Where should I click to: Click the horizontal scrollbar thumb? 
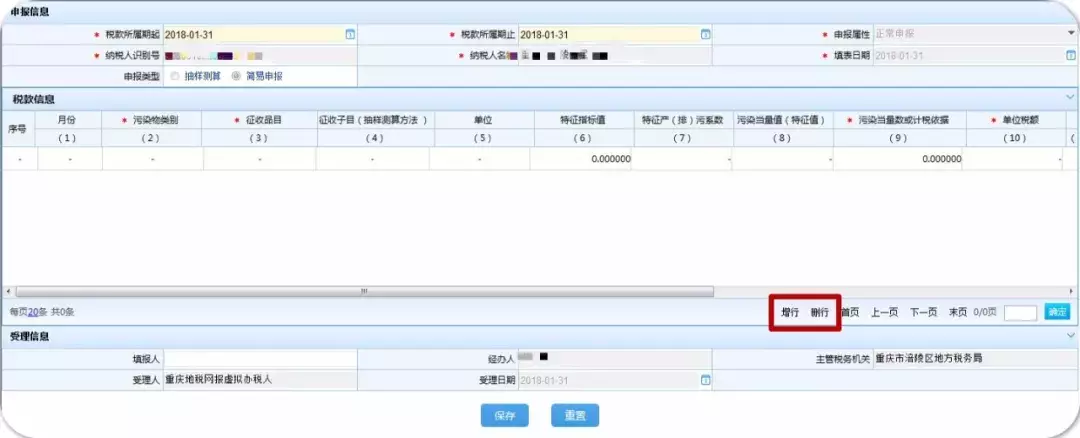point(364,291)
